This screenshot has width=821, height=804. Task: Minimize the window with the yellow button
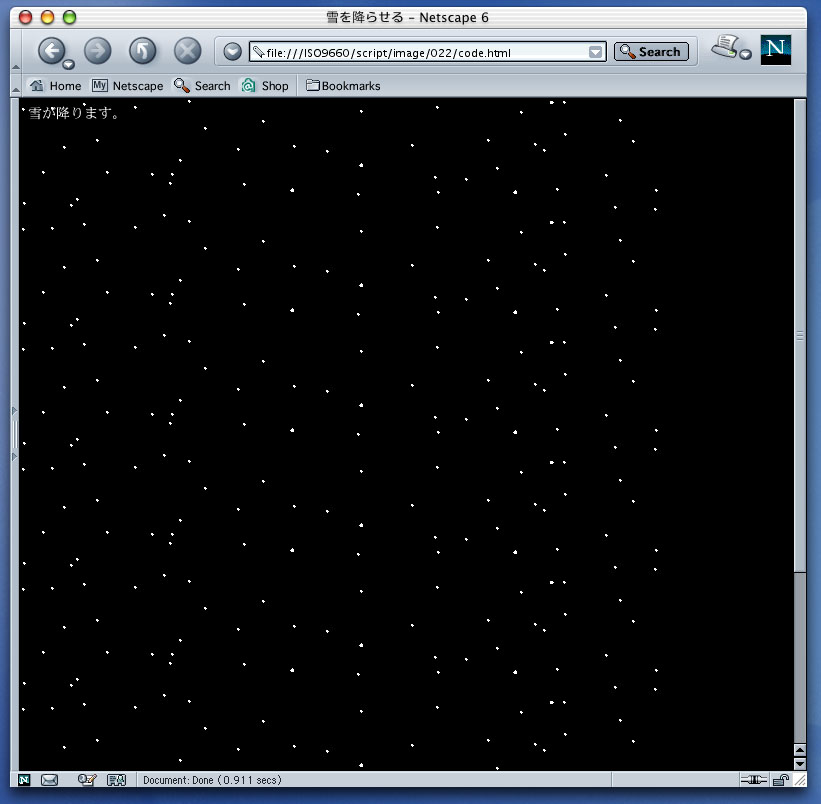point(47,17)
